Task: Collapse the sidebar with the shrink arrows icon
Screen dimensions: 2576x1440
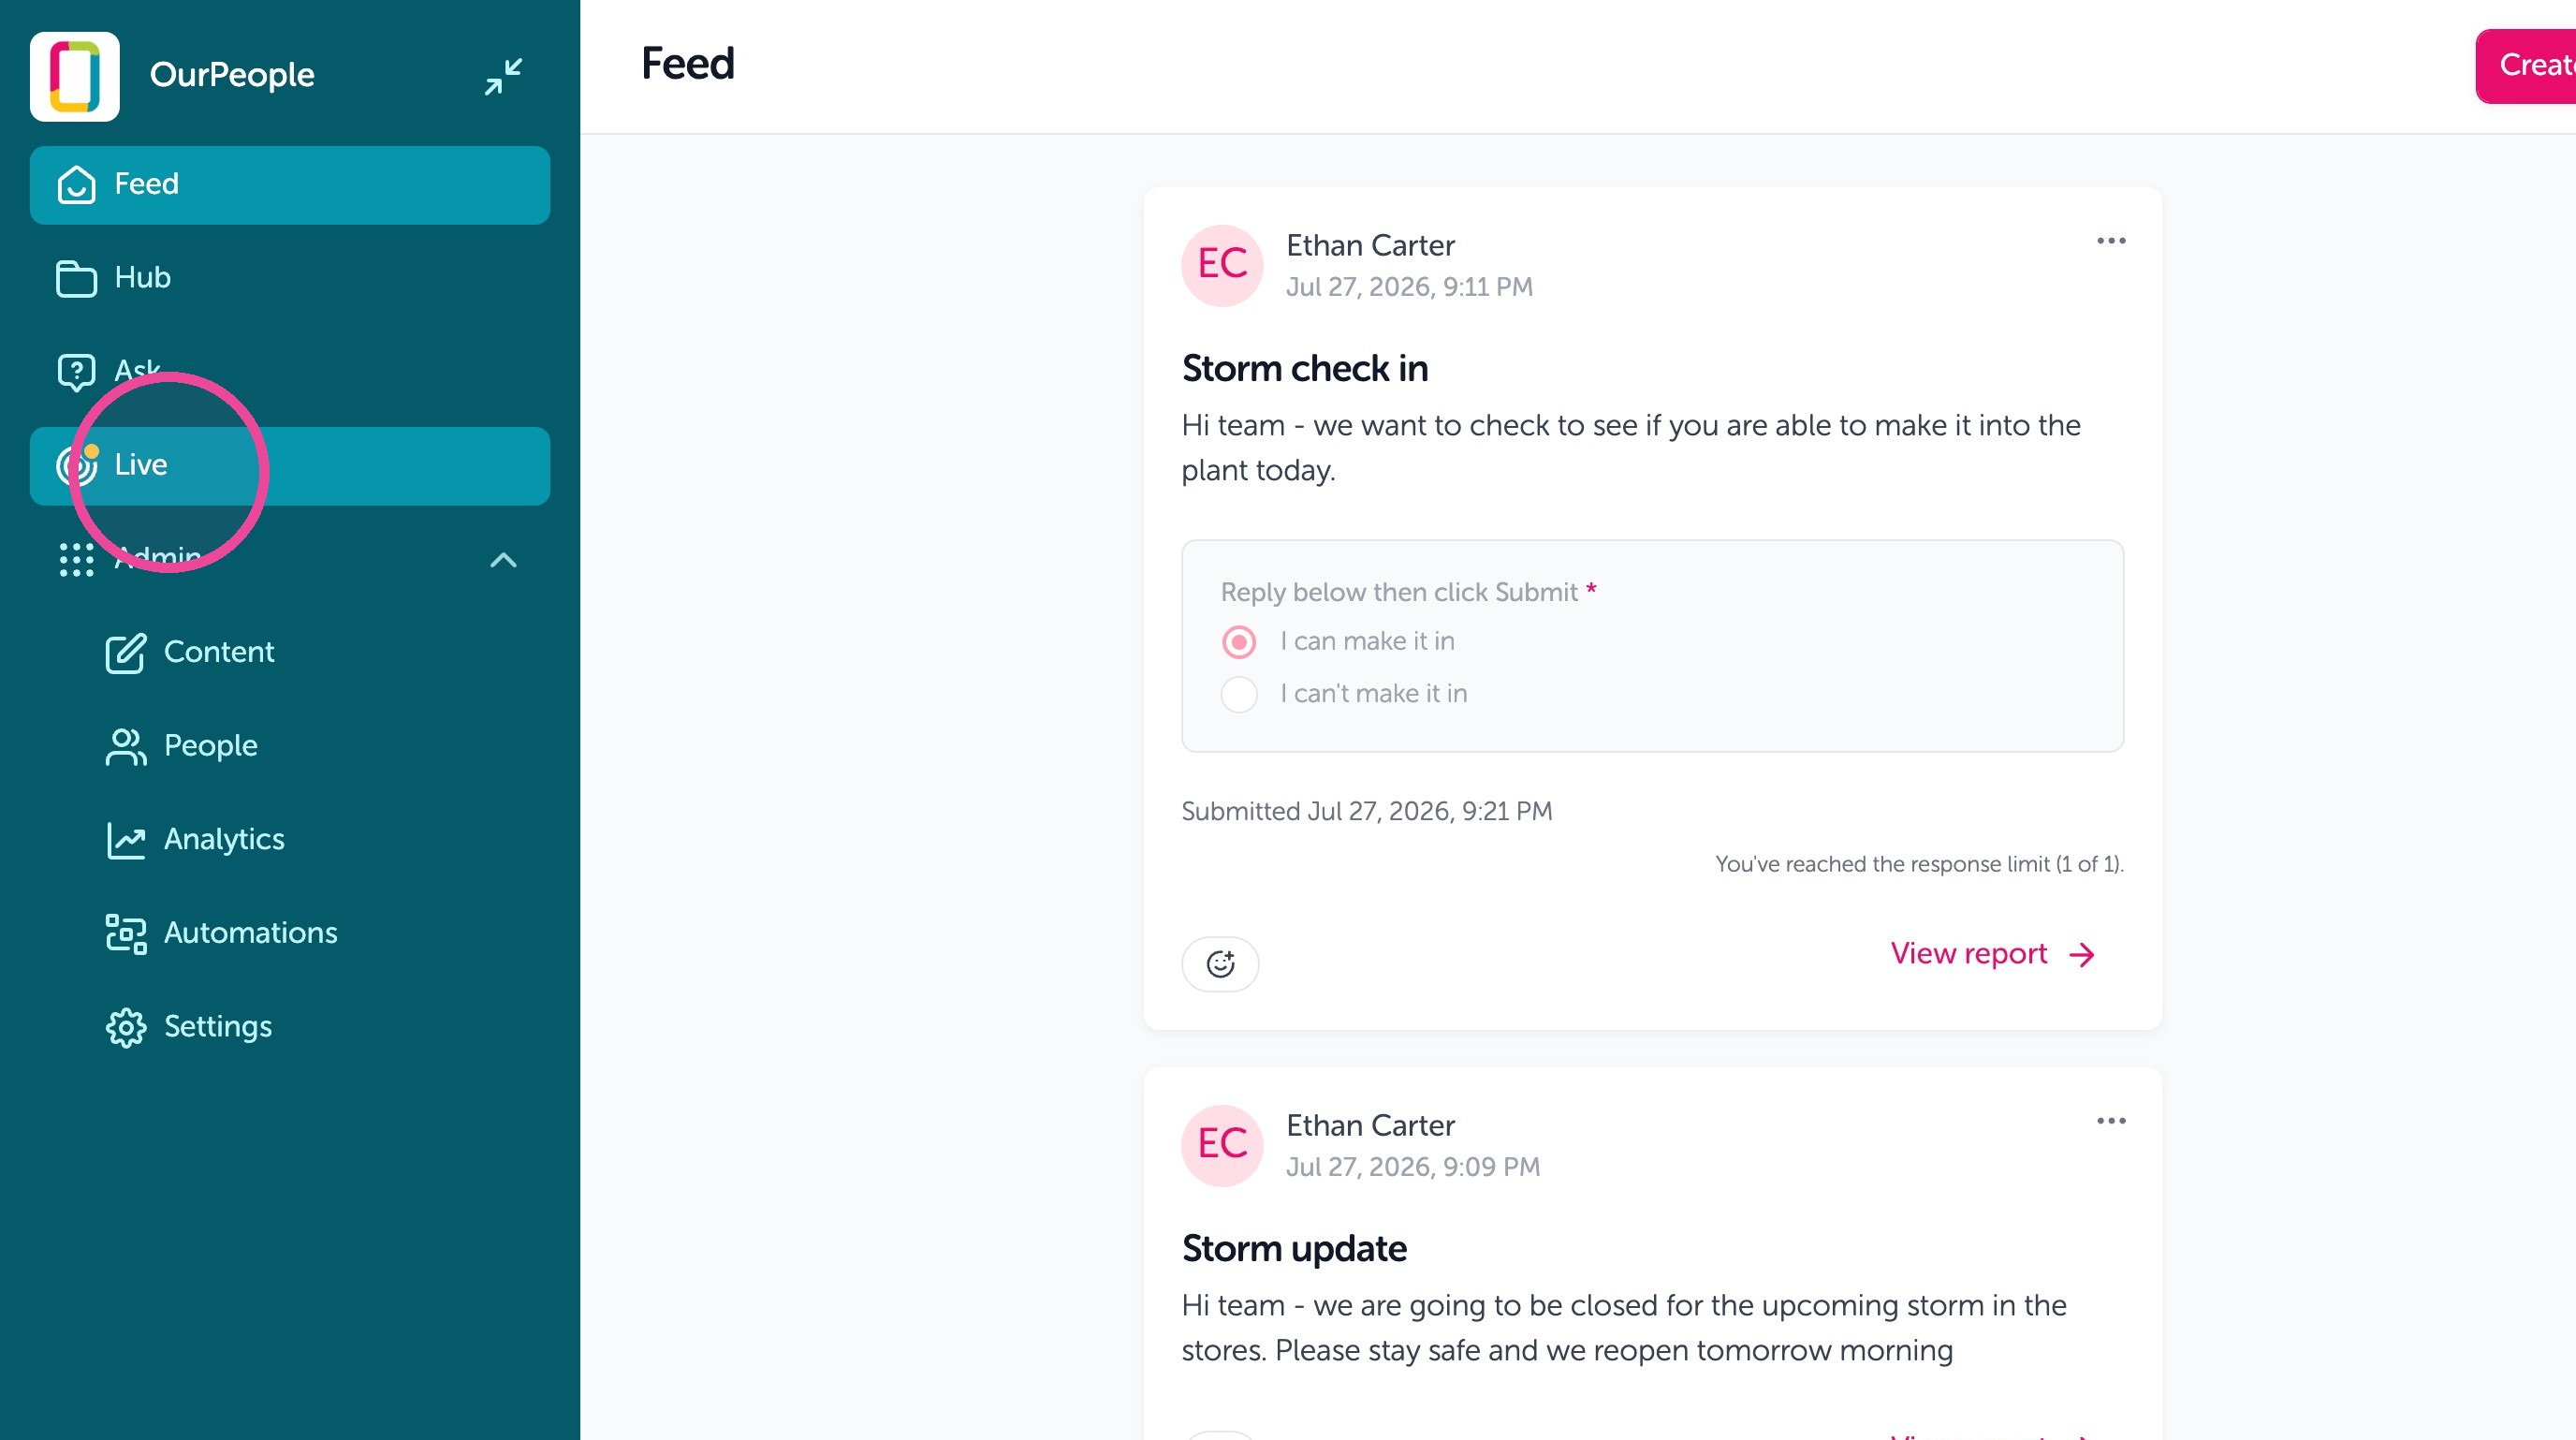Action: pos(503,76)
